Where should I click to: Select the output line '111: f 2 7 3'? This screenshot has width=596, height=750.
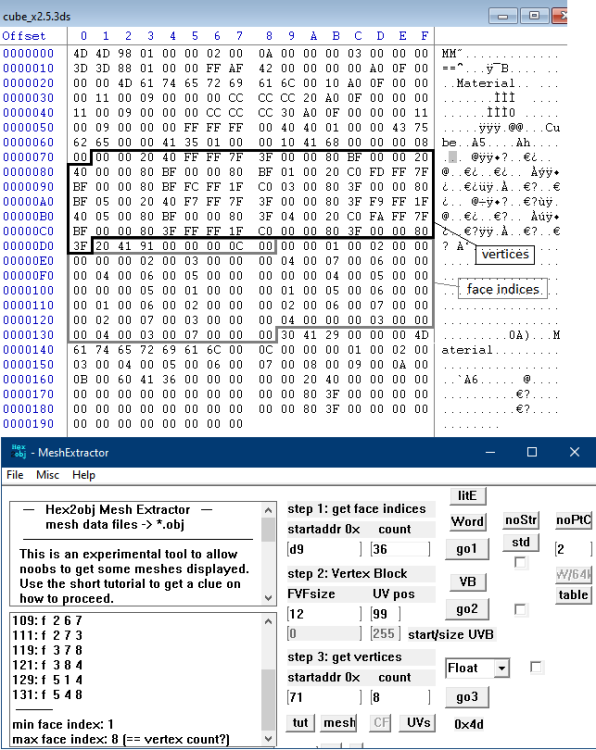pos(47,635)
